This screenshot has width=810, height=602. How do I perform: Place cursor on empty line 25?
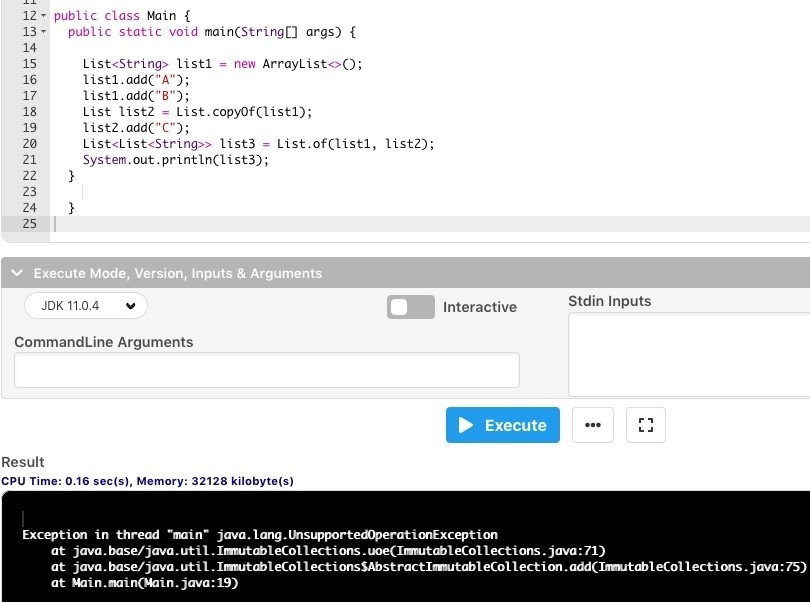200,224
